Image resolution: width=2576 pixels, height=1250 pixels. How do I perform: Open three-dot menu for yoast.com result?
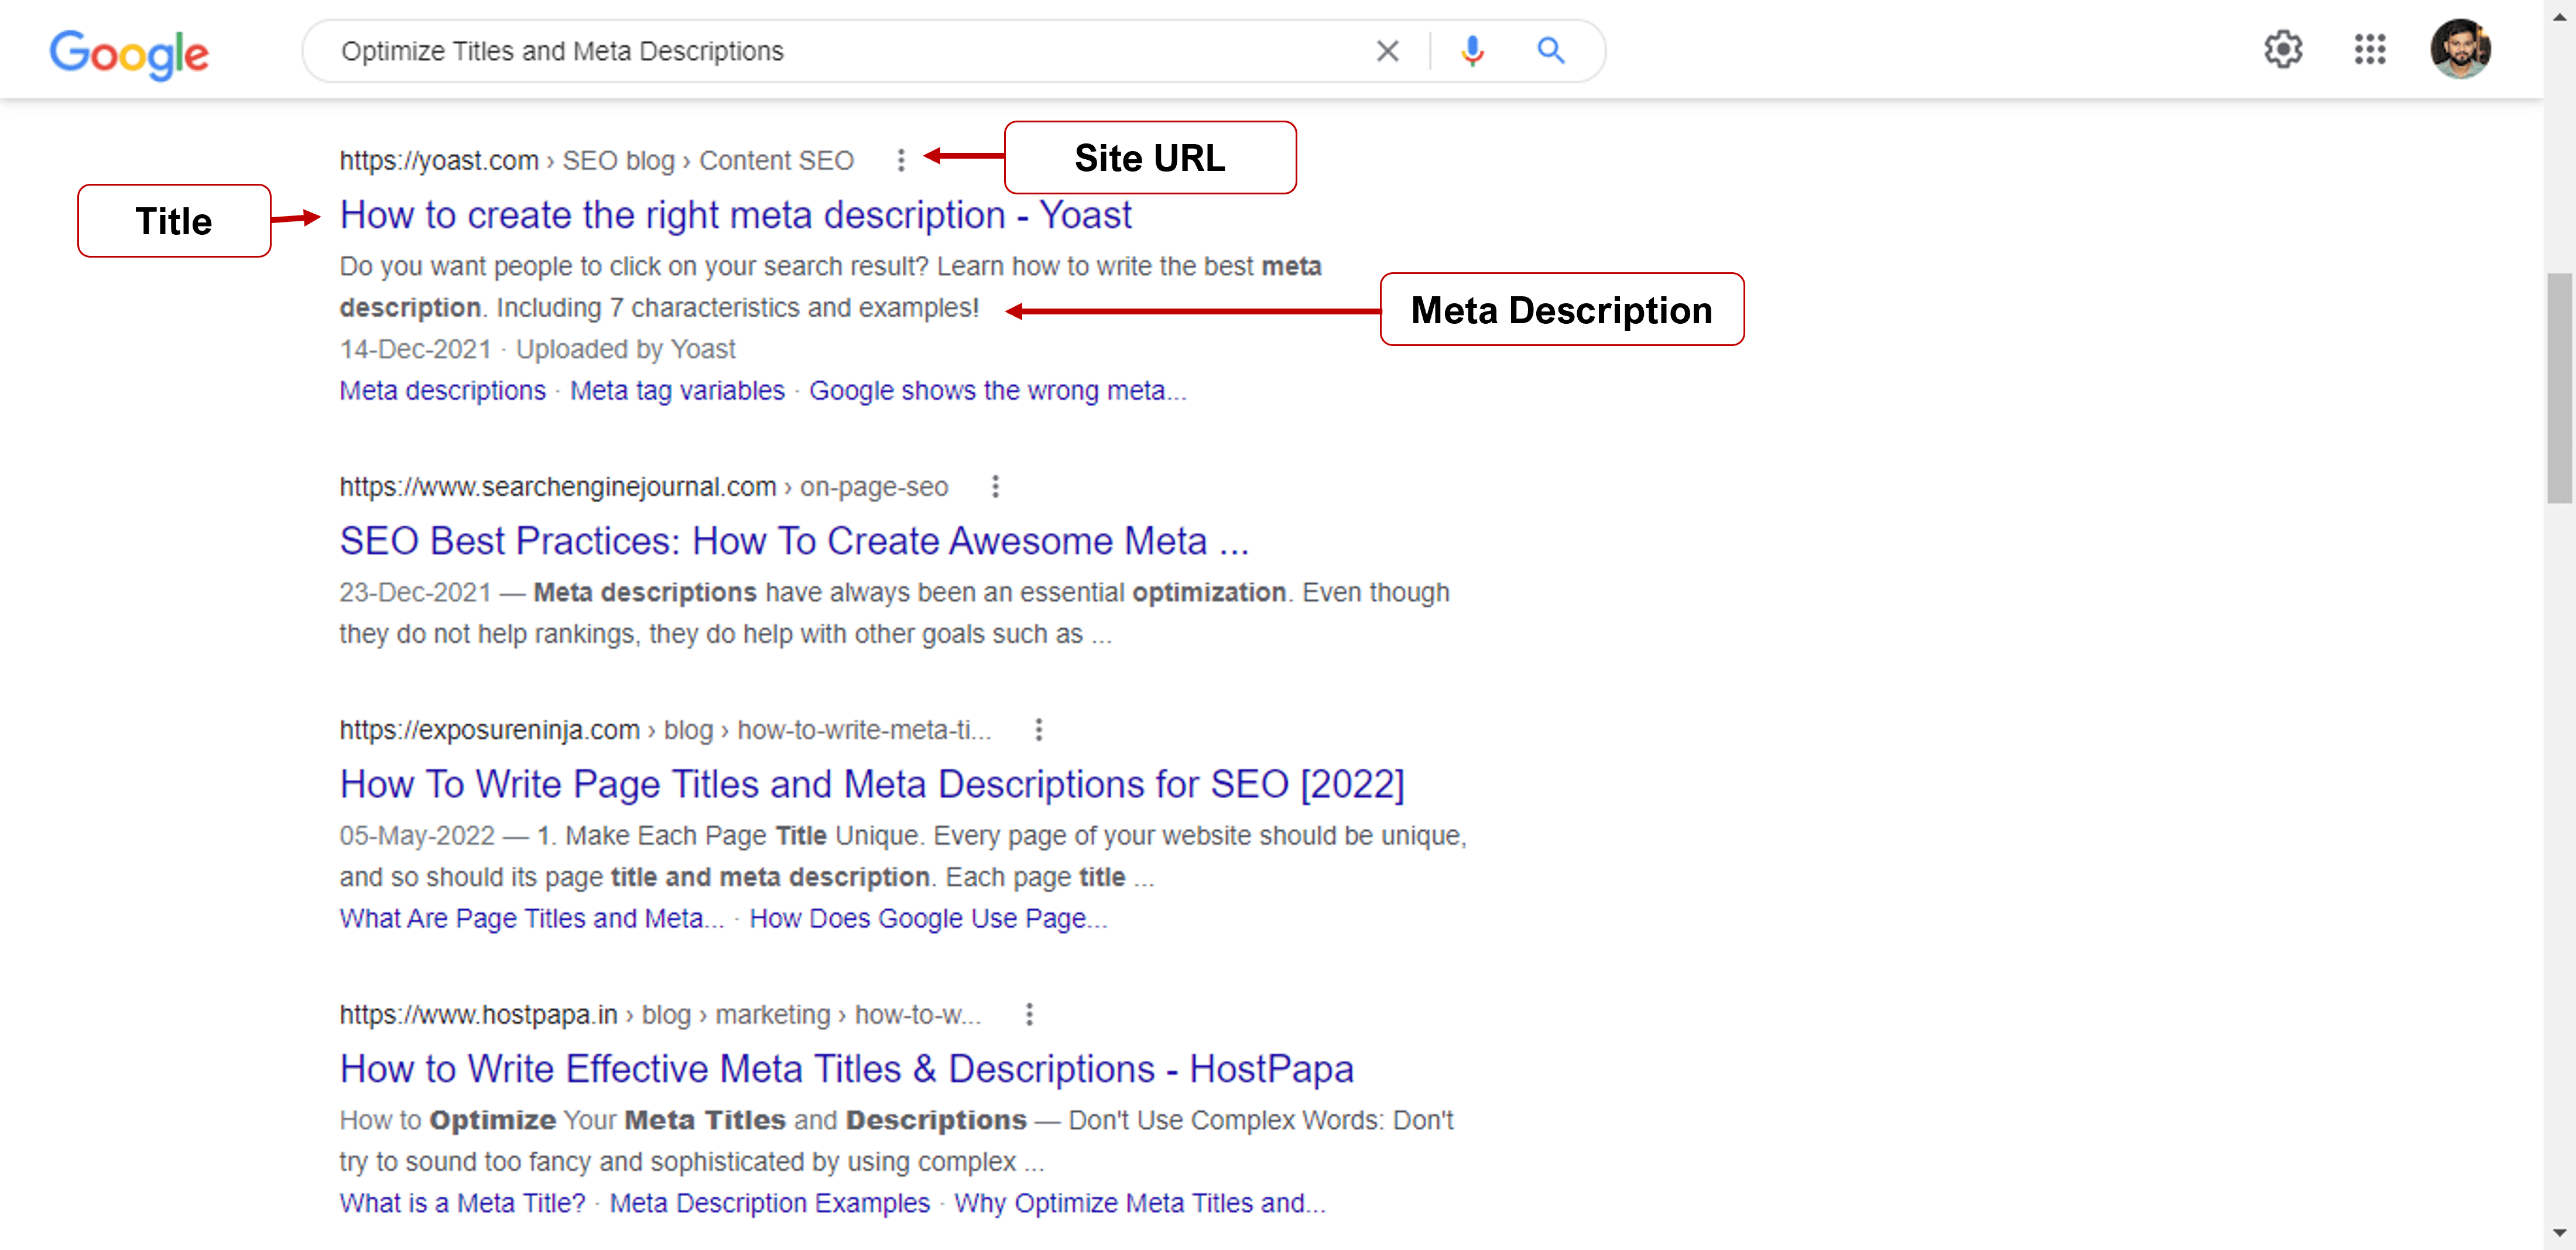pyautogui.click(x=901, y=160)
